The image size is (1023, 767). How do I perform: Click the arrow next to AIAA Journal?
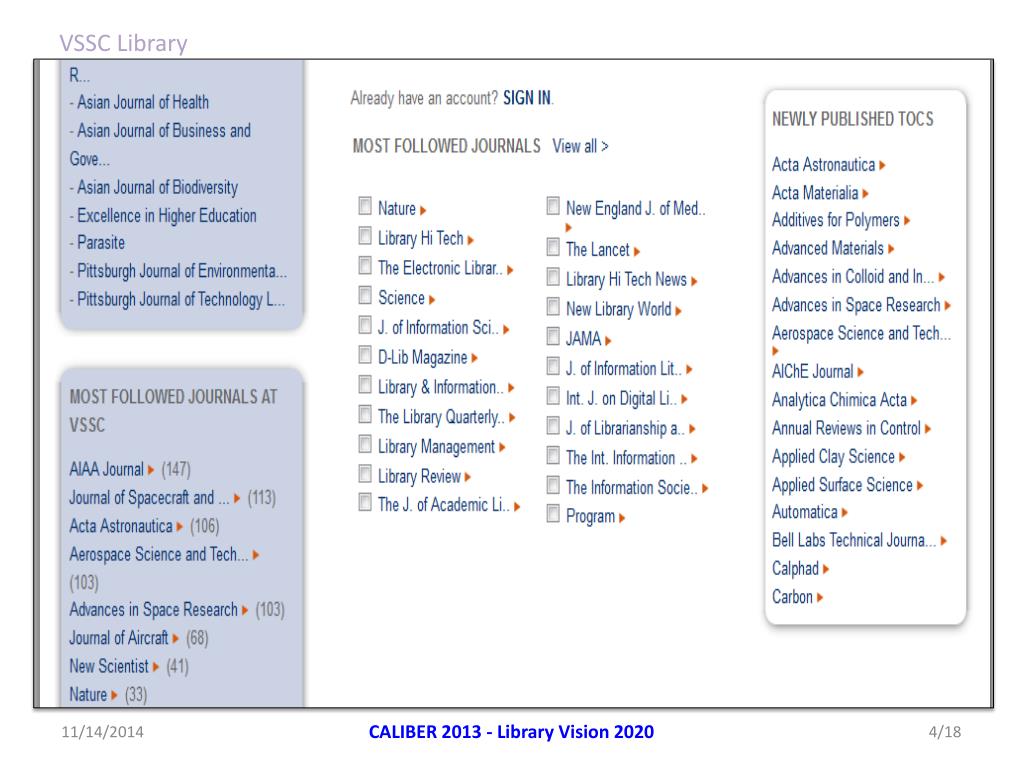click(151, 470)
